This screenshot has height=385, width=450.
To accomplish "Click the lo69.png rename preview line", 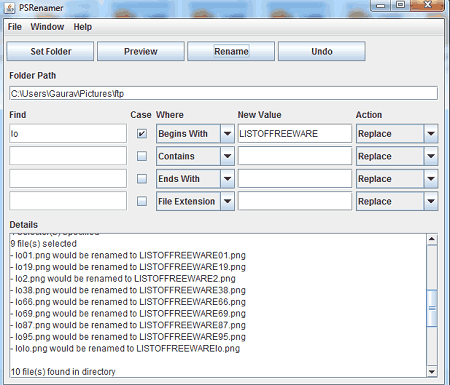I will (x=128, y=314).
